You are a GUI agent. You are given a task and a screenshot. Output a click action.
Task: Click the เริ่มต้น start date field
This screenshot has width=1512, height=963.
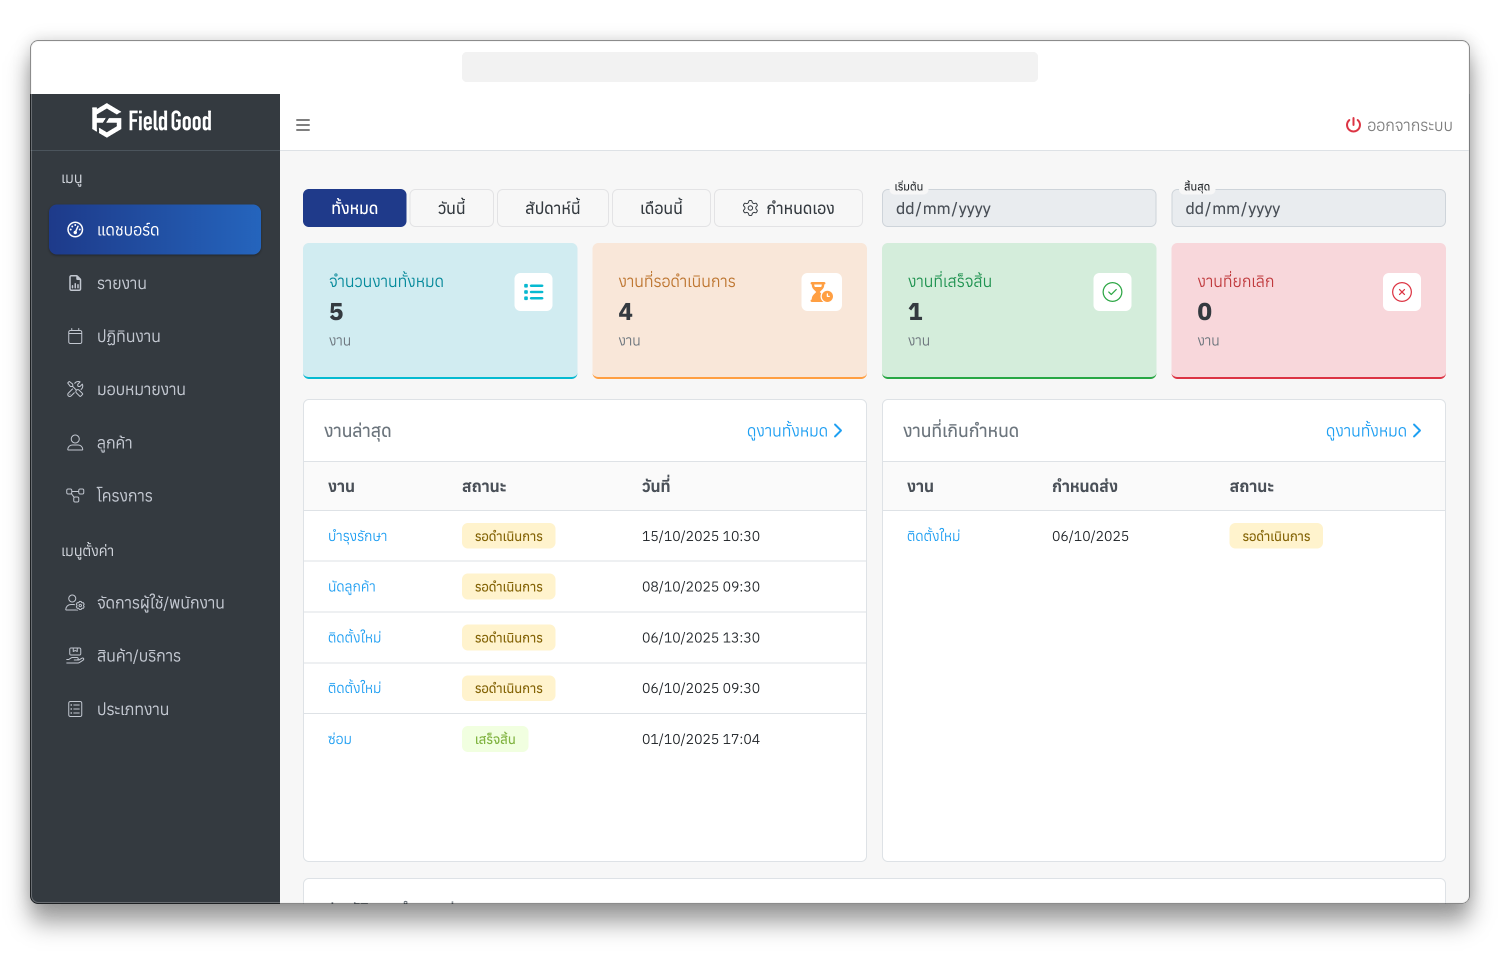coord(1018,209)
